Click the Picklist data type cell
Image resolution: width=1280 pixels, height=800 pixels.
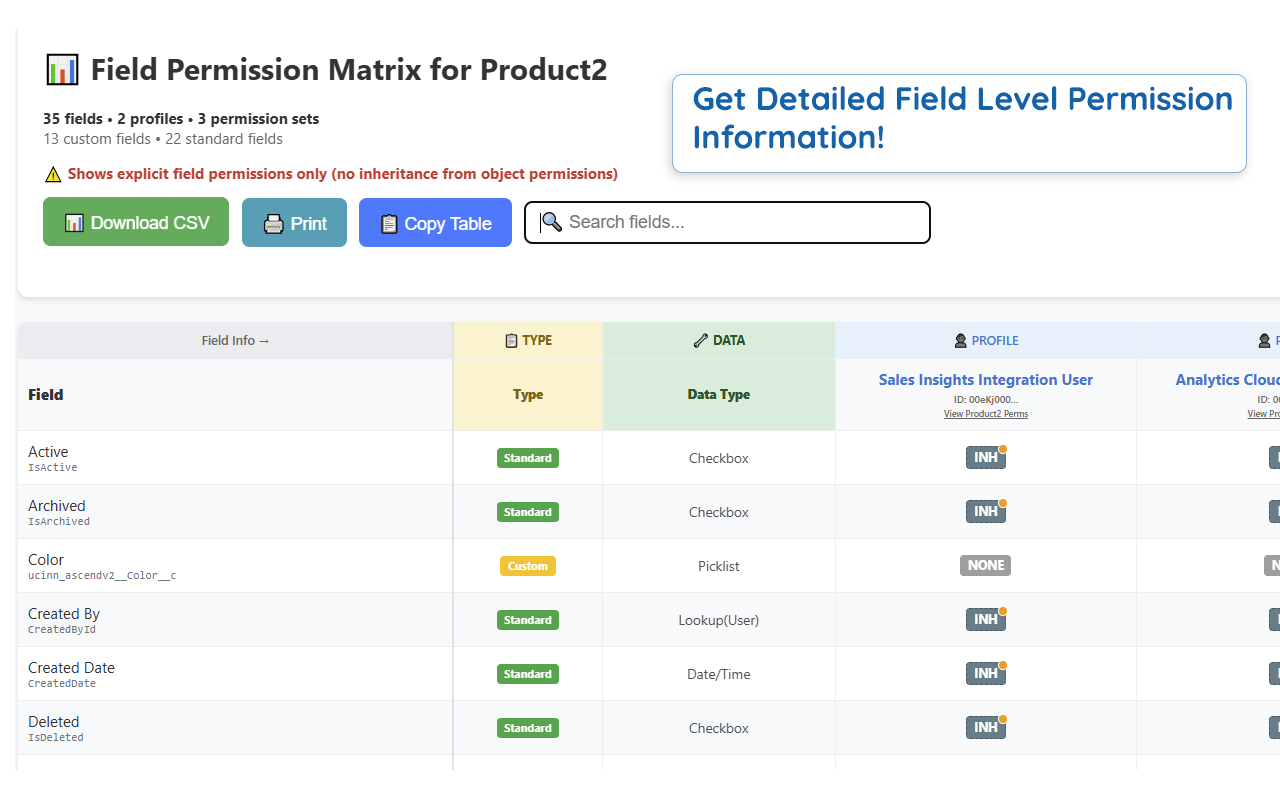pos(719,566)
